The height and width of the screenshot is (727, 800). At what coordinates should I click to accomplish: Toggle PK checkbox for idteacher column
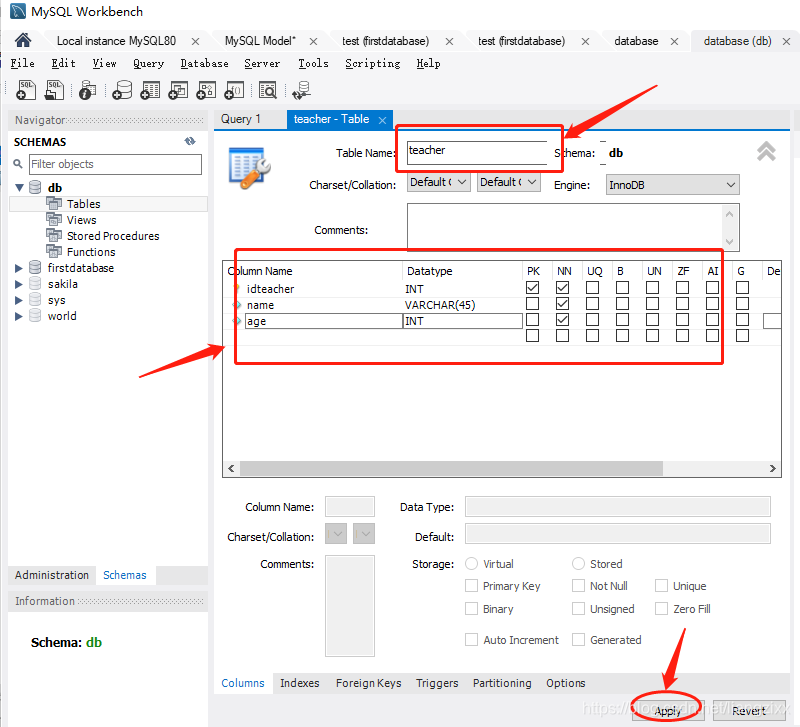[x=532, y=288]
